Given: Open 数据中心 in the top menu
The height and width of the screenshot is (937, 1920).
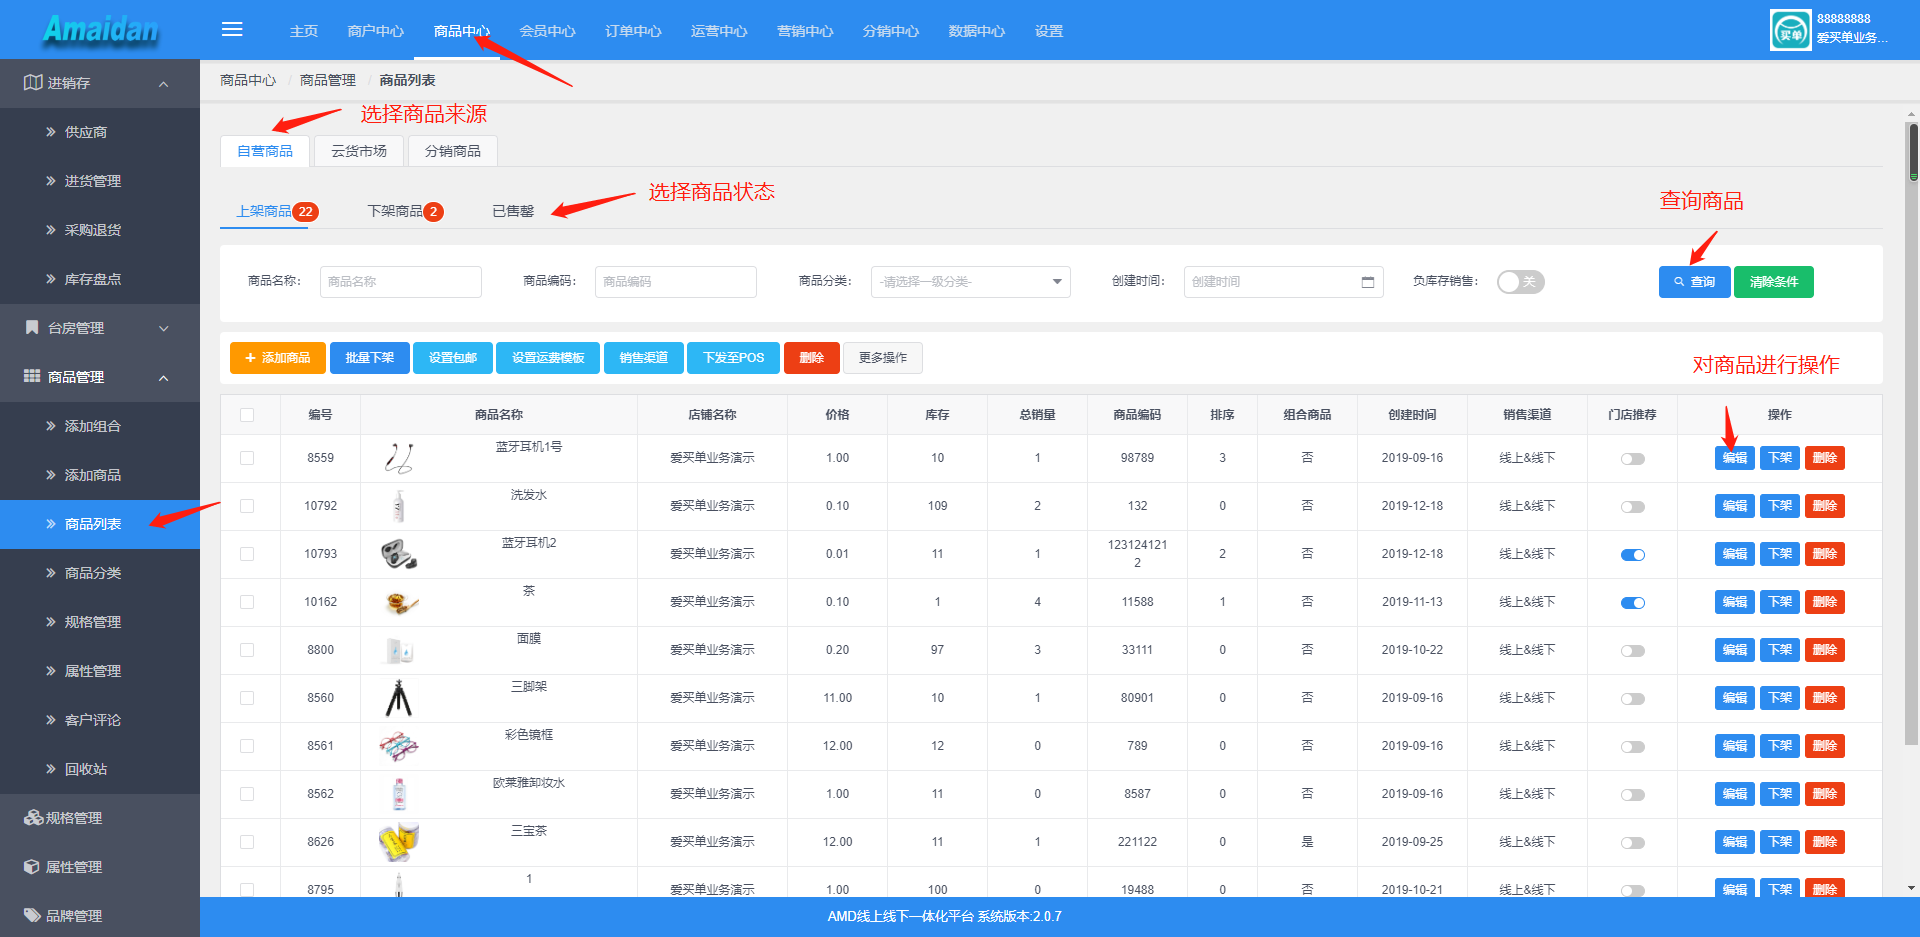Looking at the screenshot, I should tap(976, 31).
